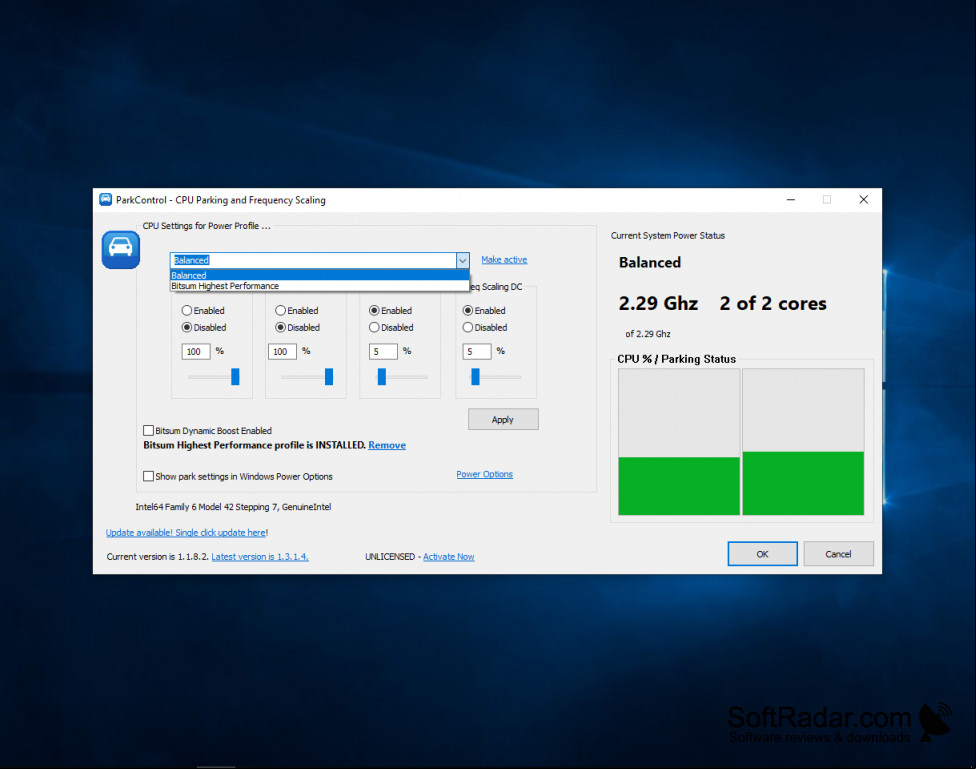976x769 pixels.
Task: Click the Activate Now link
Action: pos(449,557)
